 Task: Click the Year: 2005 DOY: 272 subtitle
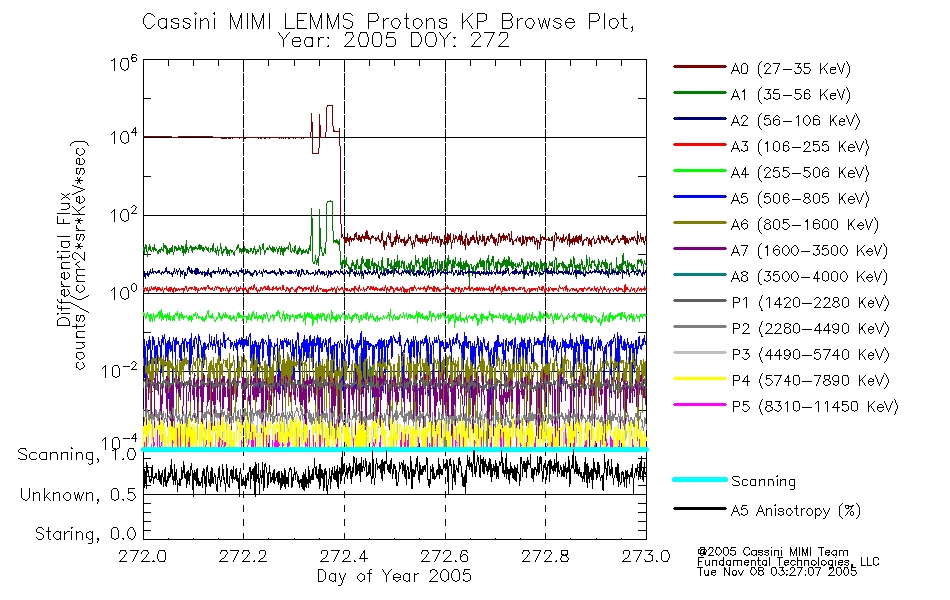coord(394,41)
